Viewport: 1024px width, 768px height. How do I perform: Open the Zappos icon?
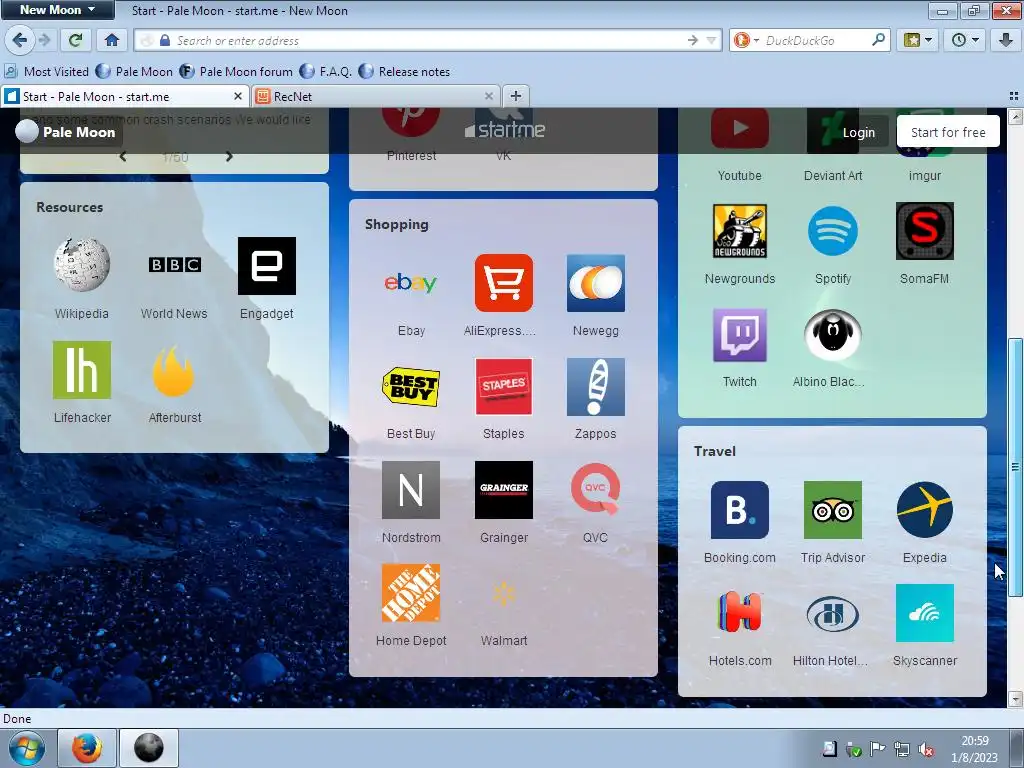click(596, 386)
